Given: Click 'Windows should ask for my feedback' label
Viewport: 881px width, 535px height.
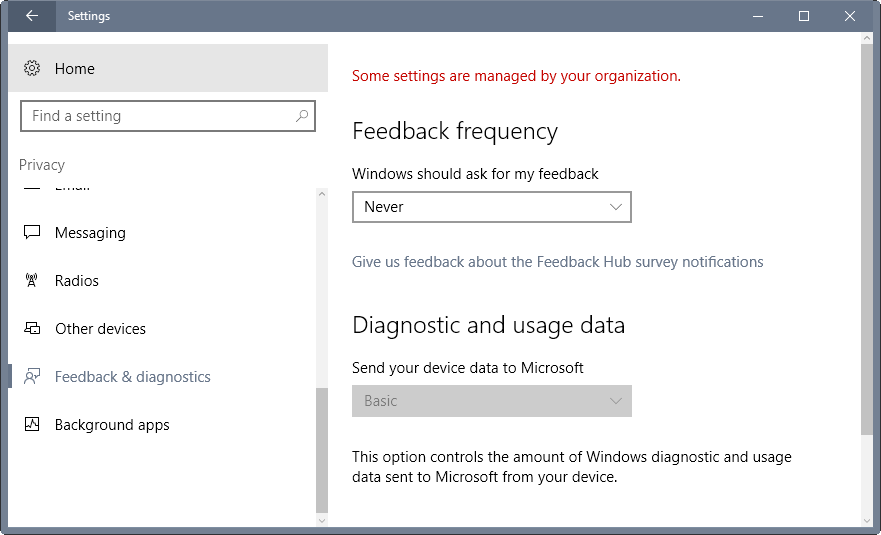Looking at the screenshot, I should point(475,174).
